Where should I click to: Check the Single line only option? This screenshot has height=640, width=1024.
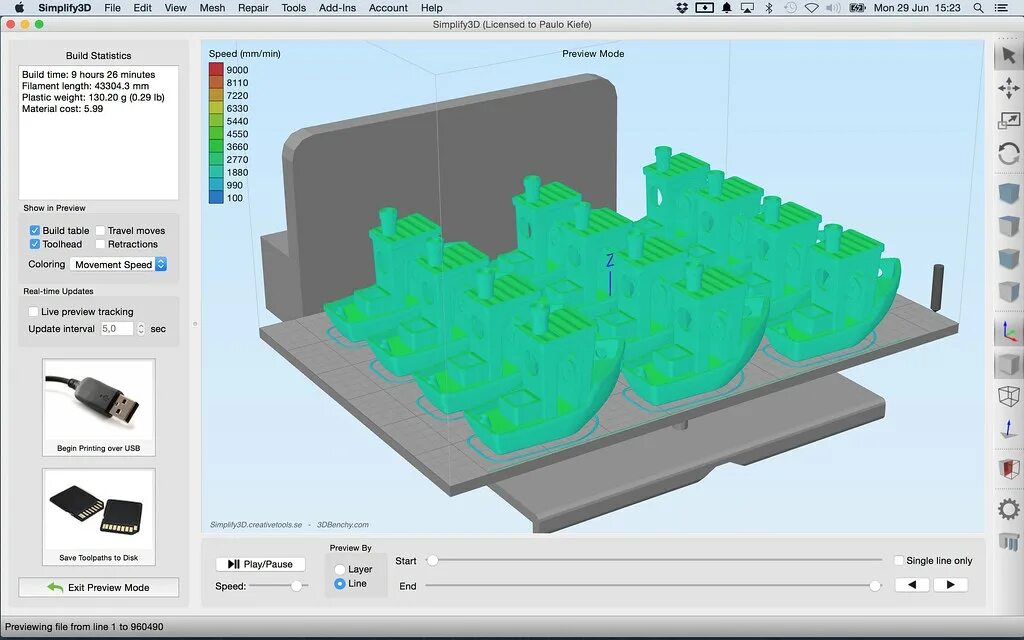click(x=899, y=560)
